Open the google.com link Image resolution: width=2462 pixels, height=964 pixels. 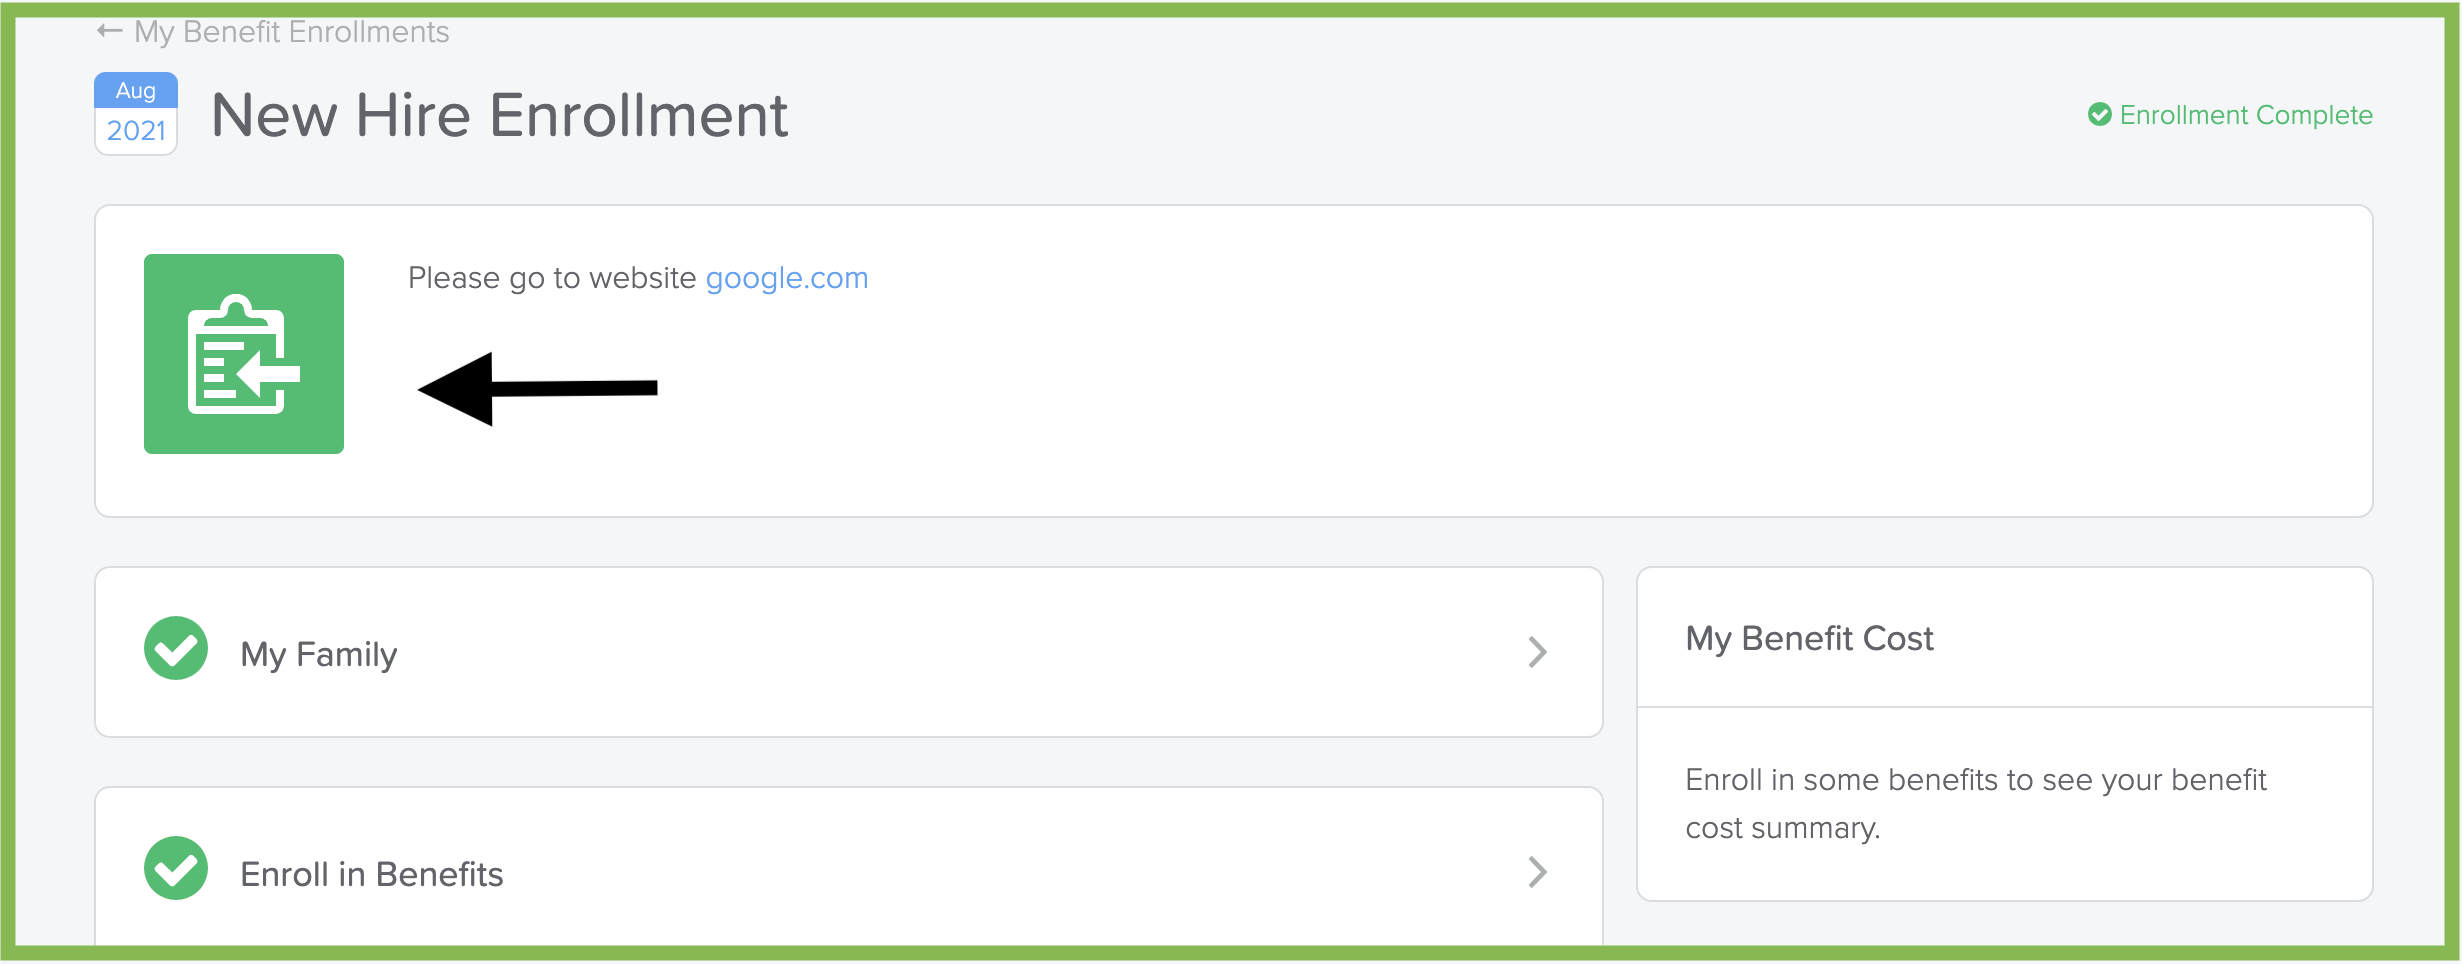(787, 278)
